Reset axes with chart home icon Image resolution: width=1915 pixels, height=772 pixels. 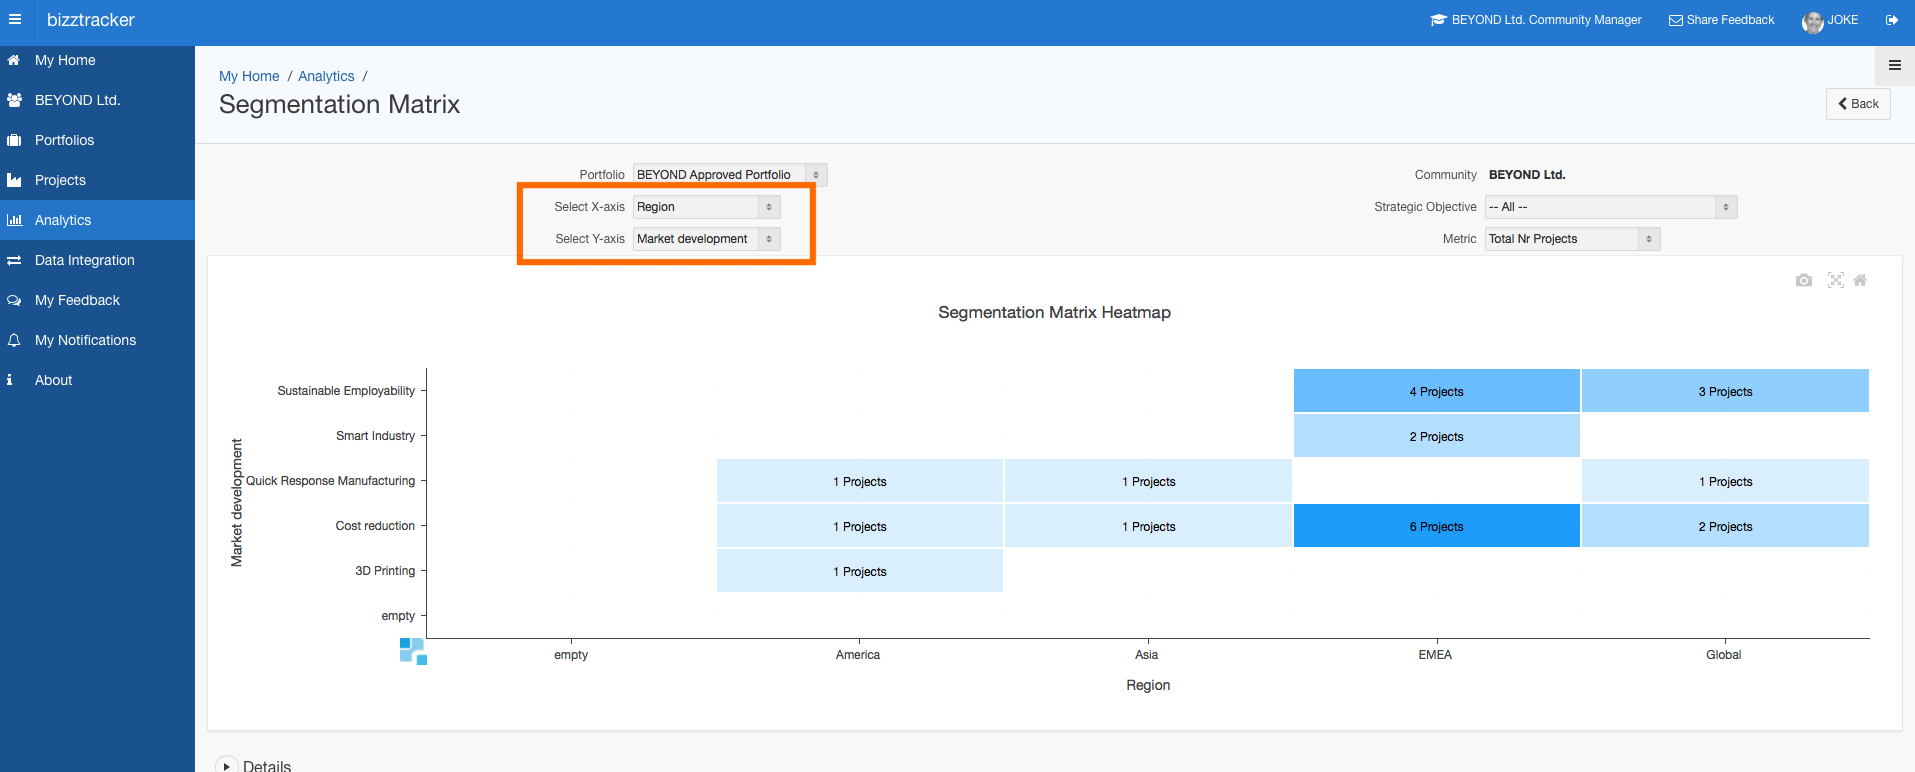pyautogui.click(x=1860, y=280)
